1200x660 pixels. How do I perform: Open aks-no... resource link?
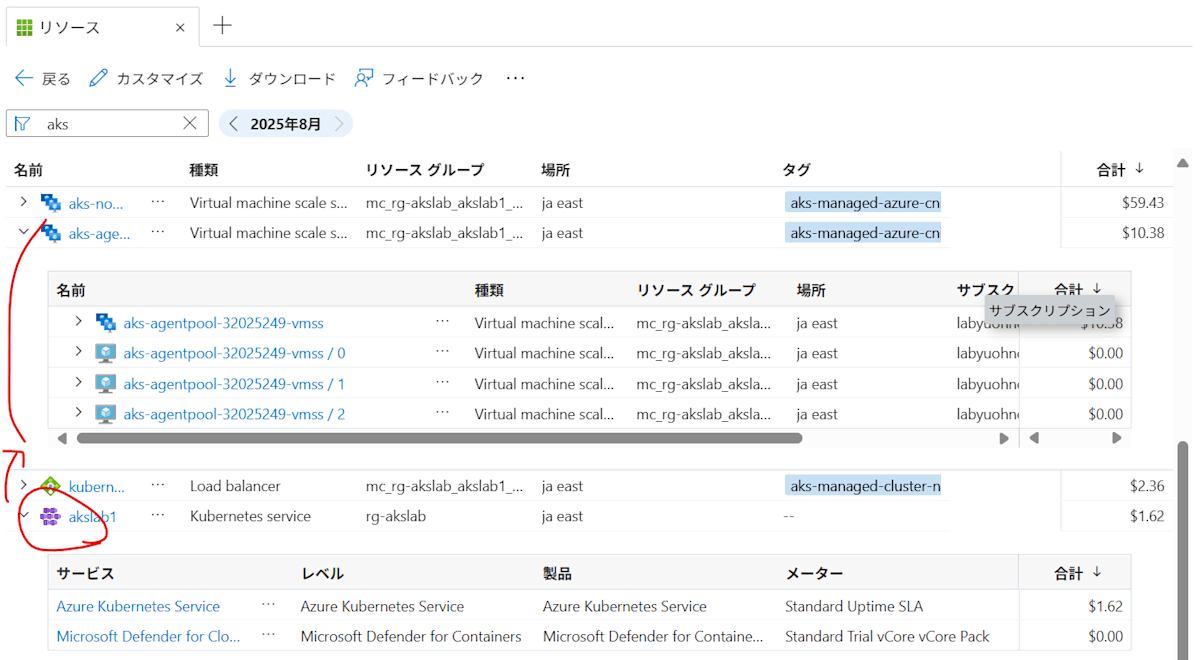(x=96, y=203)
